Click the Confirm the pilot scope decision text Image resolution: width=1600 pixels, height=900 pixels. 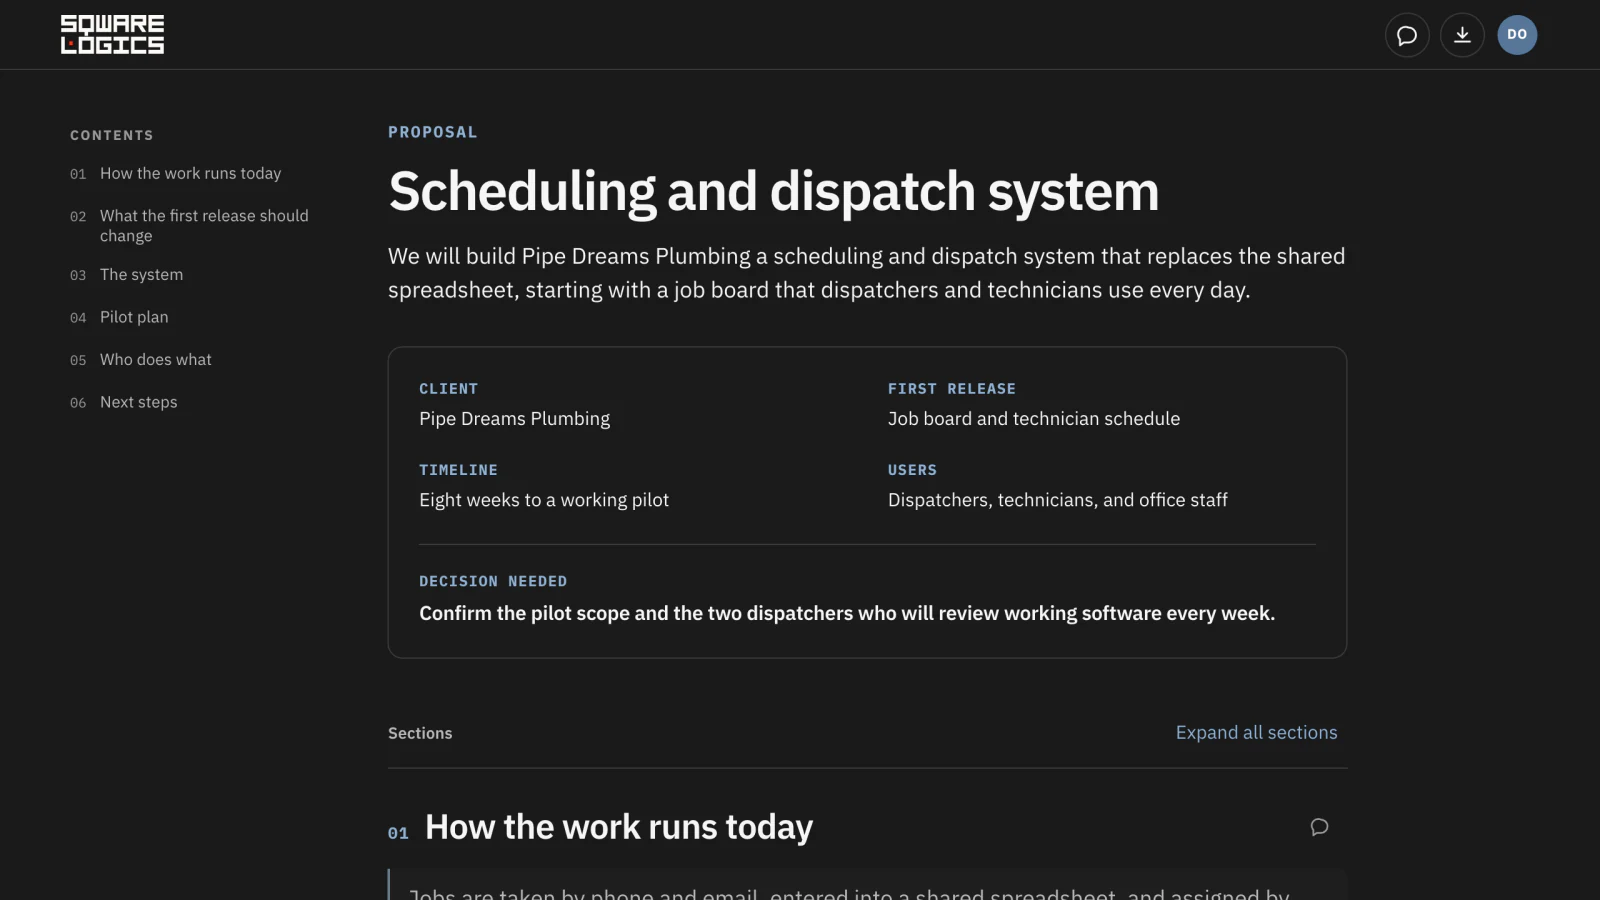coord(847,613)
